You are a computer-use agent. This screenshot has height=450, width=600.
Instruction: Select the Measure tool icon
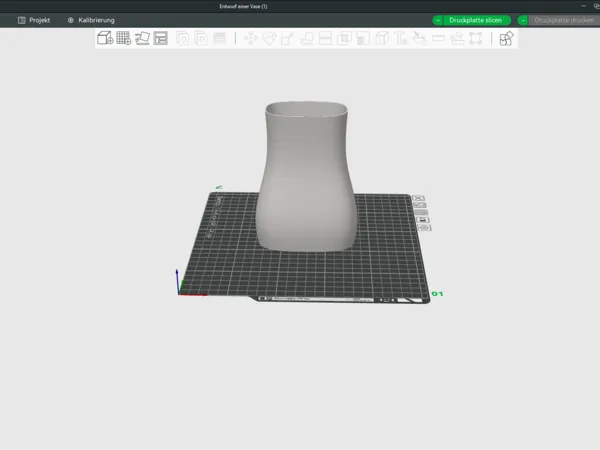[438, 38]
